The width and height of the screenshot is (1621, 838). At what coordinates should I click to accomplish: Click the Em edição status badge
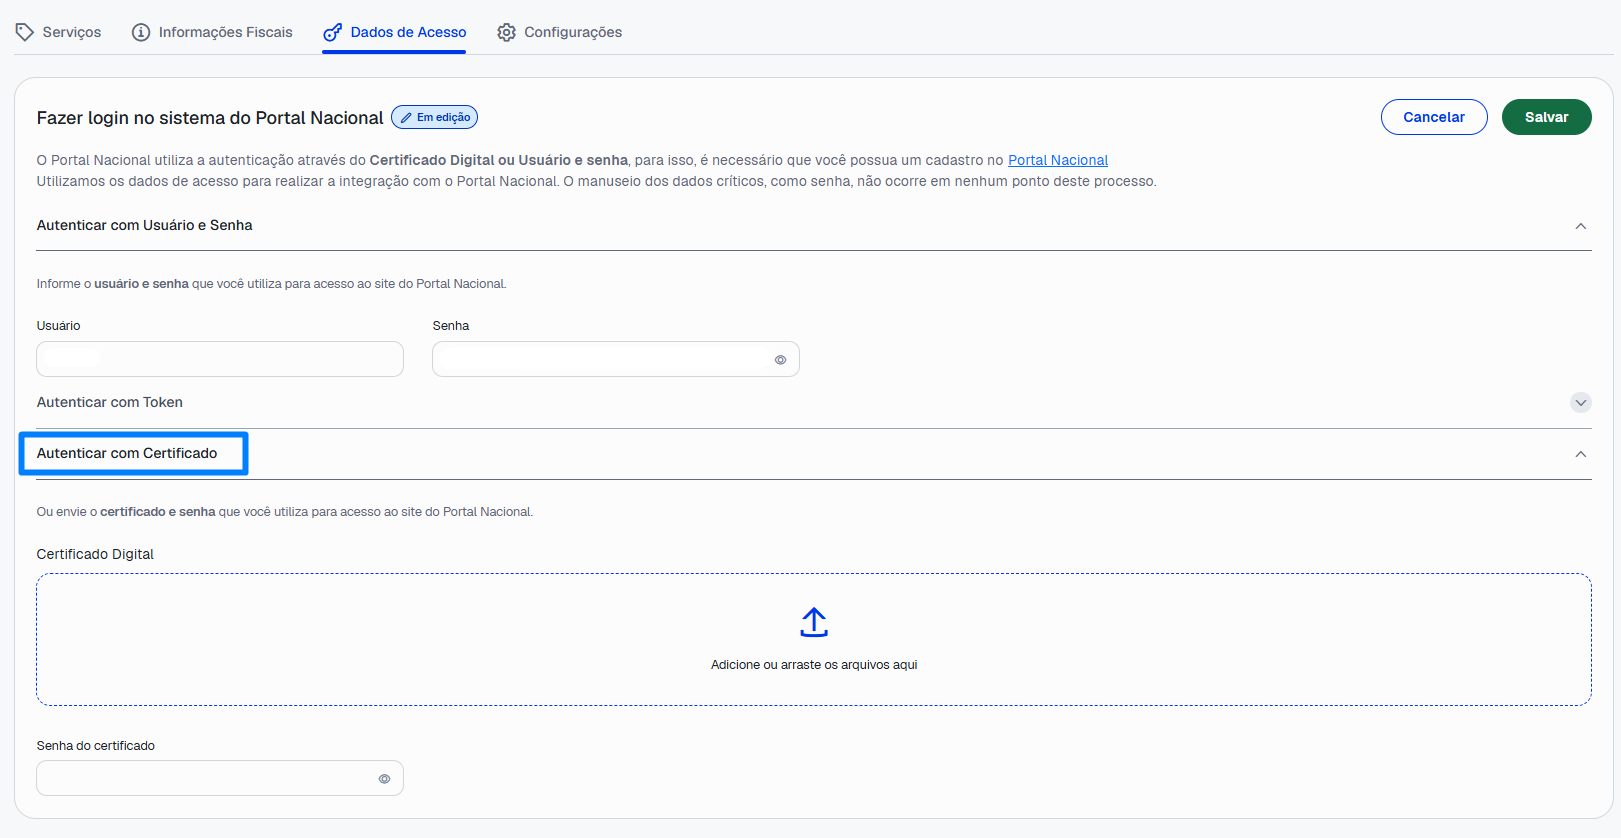[435, 117]
